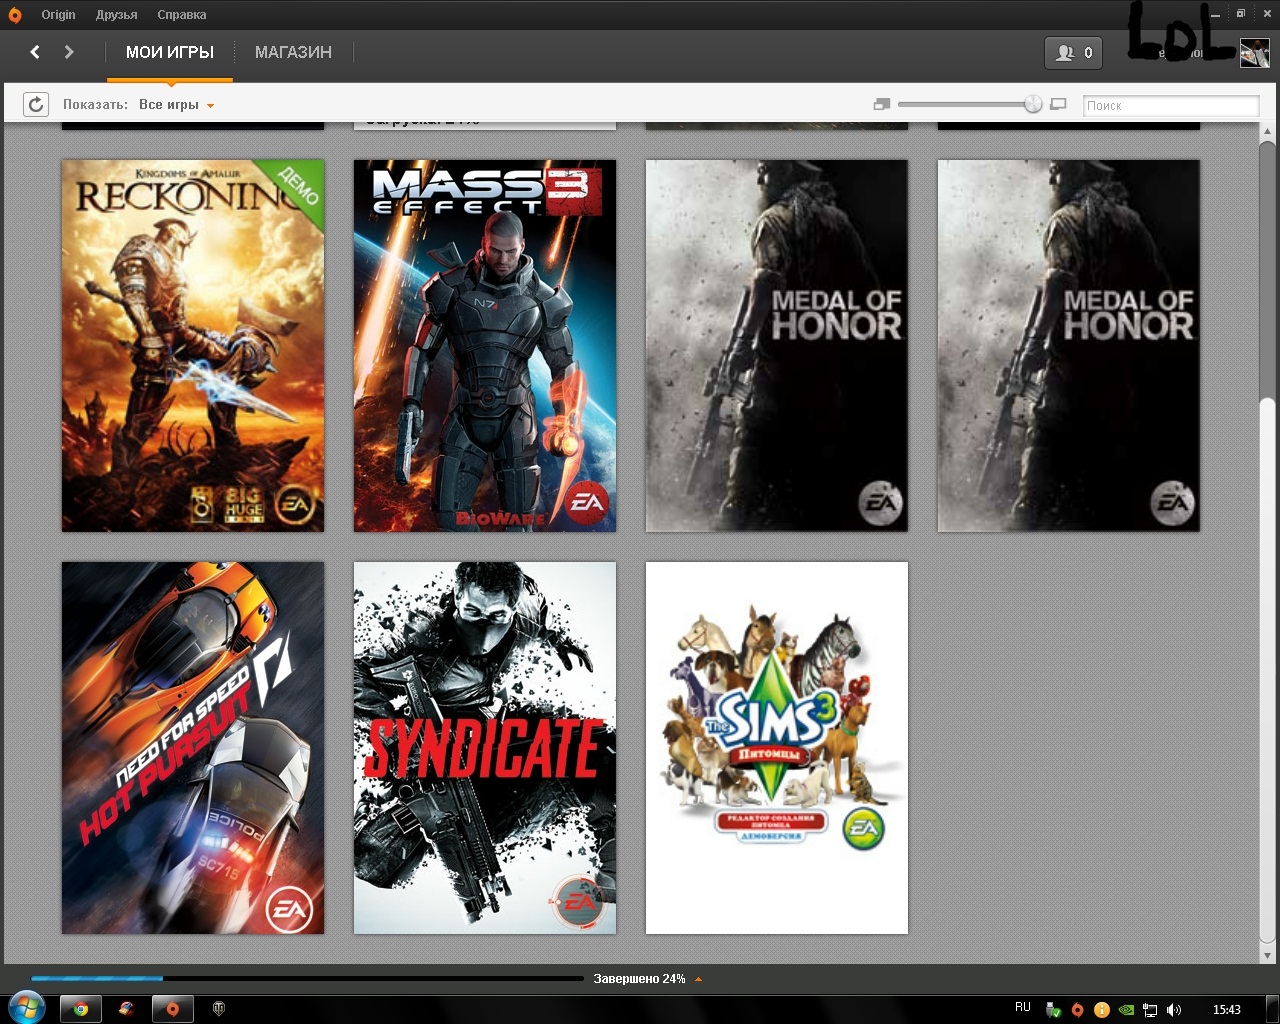Switch to the МОИ ИГРЫ tab
The width and height of the screenshot is (1280, 1024).
(170, 52)
